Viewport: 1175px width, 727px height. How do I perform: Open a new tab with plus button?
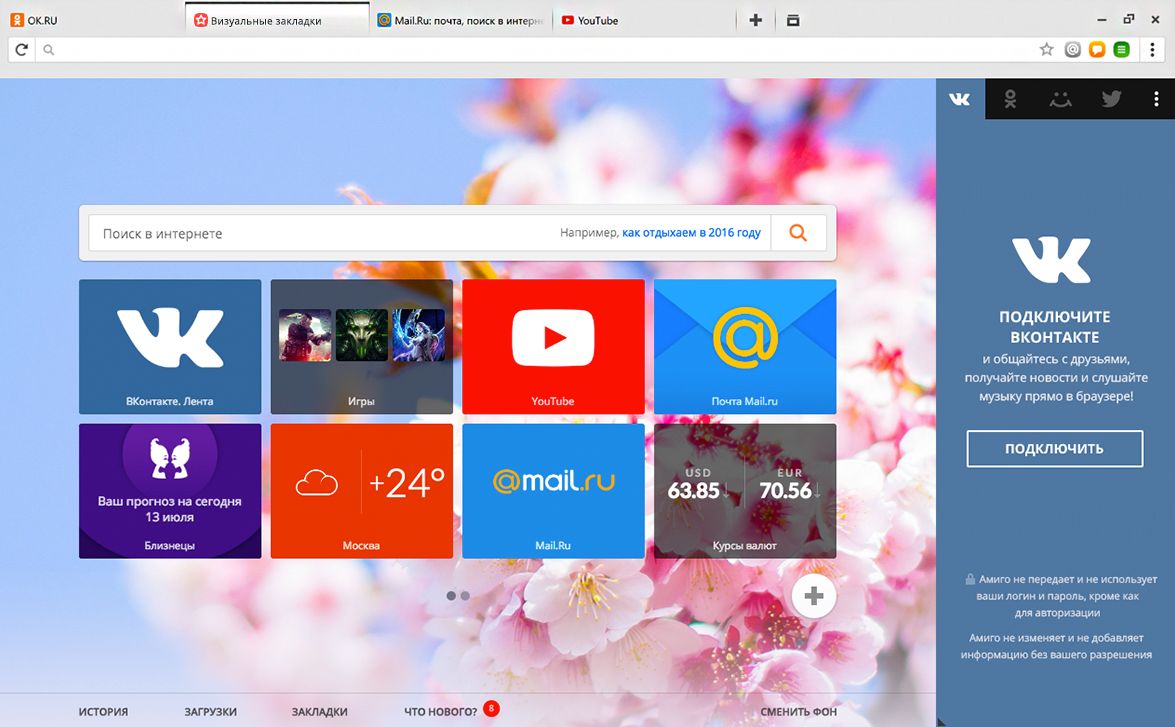pyautogui.click(x=755, y=20)
